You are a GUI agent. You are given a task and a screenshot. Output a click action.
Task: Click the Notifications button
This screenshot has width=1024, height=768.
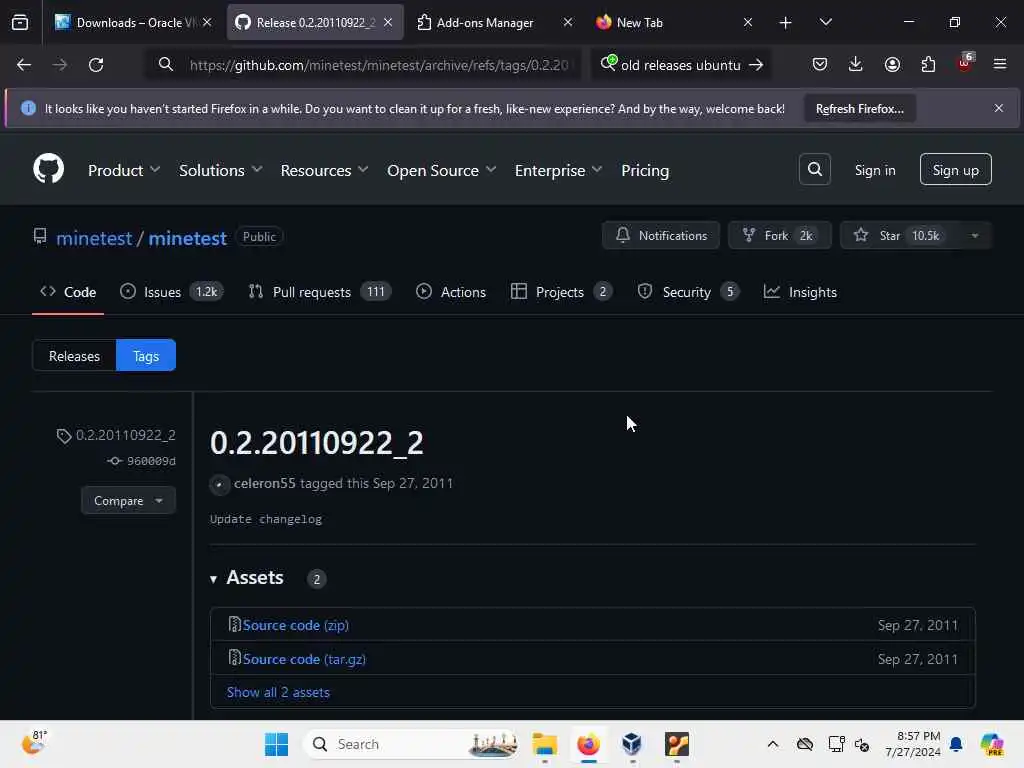661,235
